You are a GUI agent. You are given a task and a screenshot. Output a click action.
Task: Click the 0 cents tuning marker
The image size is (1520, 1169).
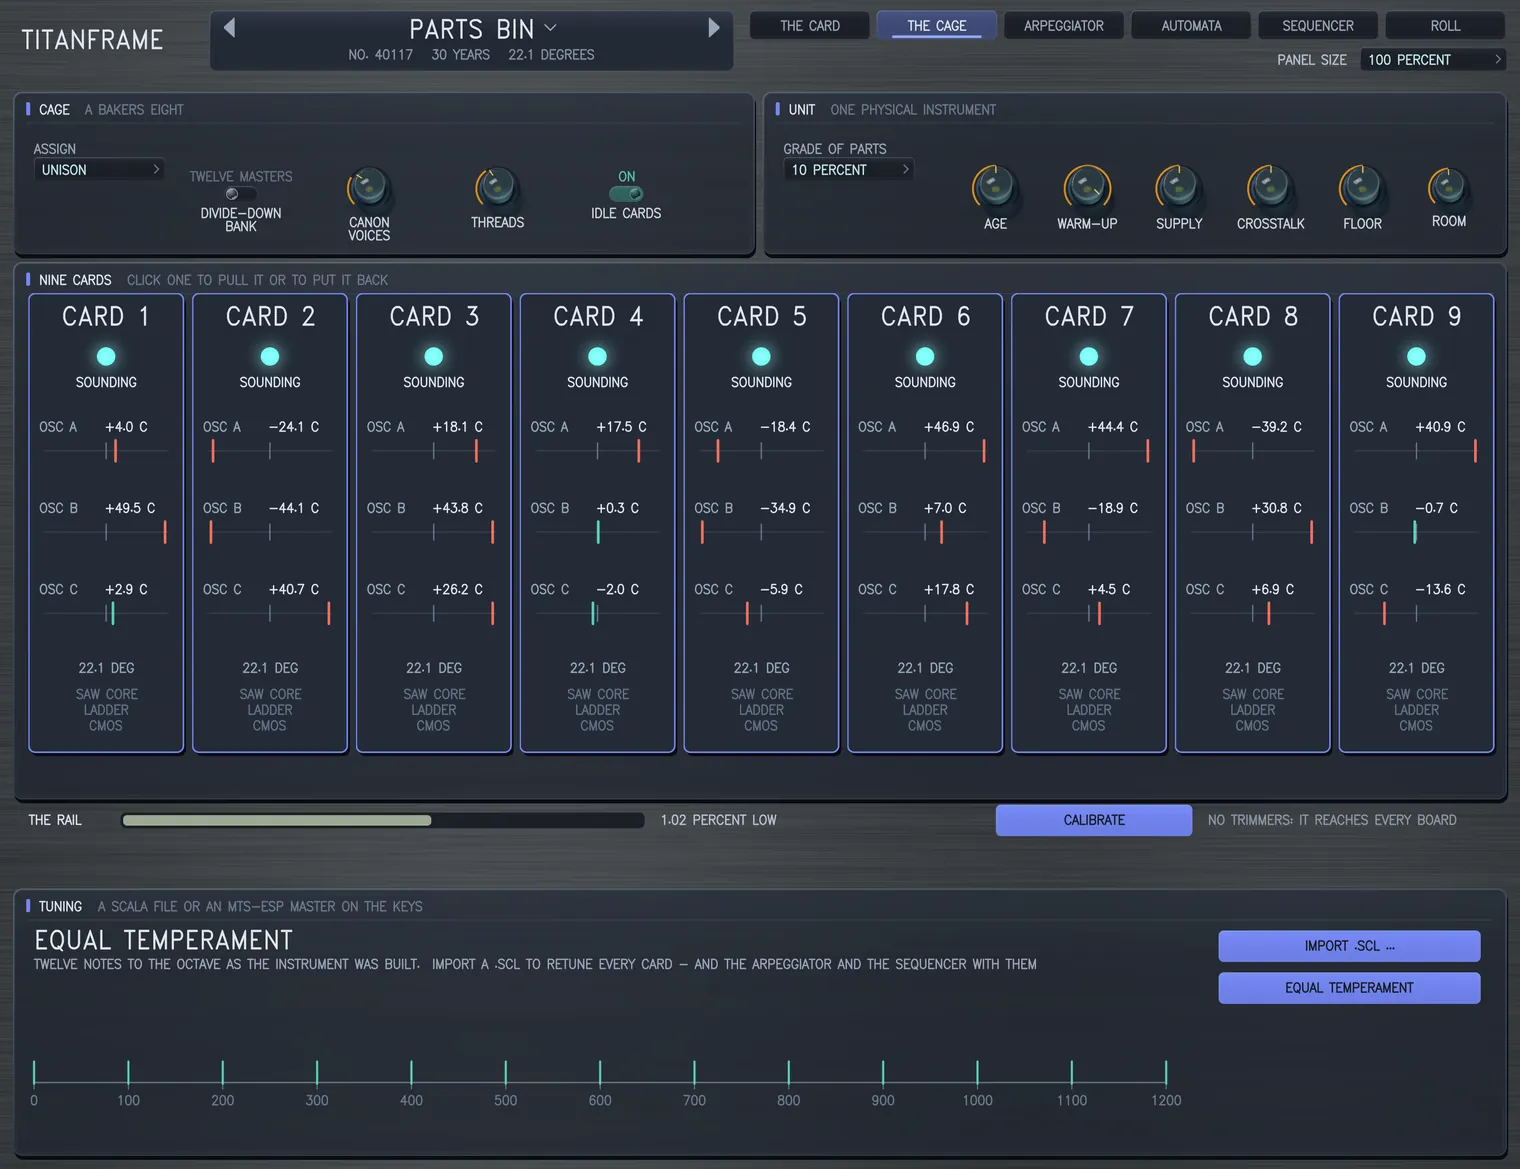coord(34,1074)
